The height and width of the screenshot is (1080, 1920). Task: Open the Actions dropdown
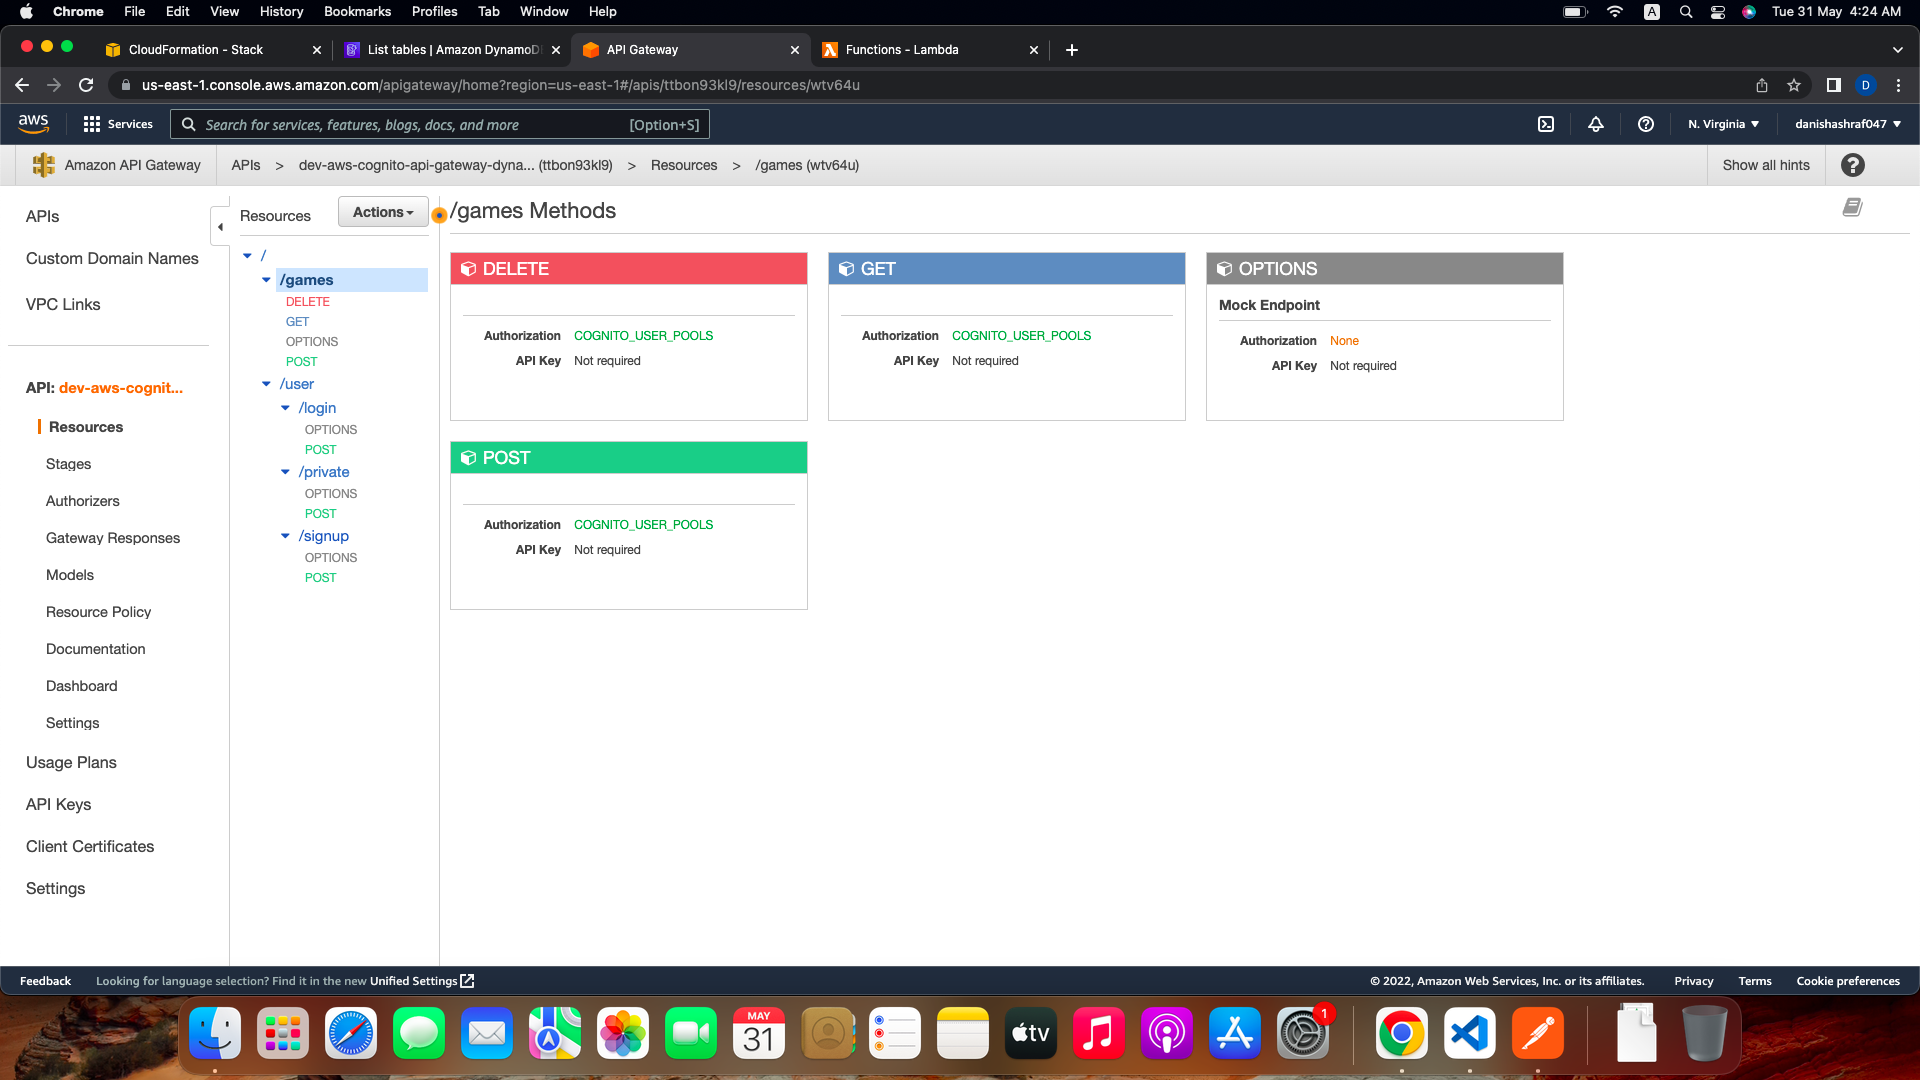click(383, 212)
